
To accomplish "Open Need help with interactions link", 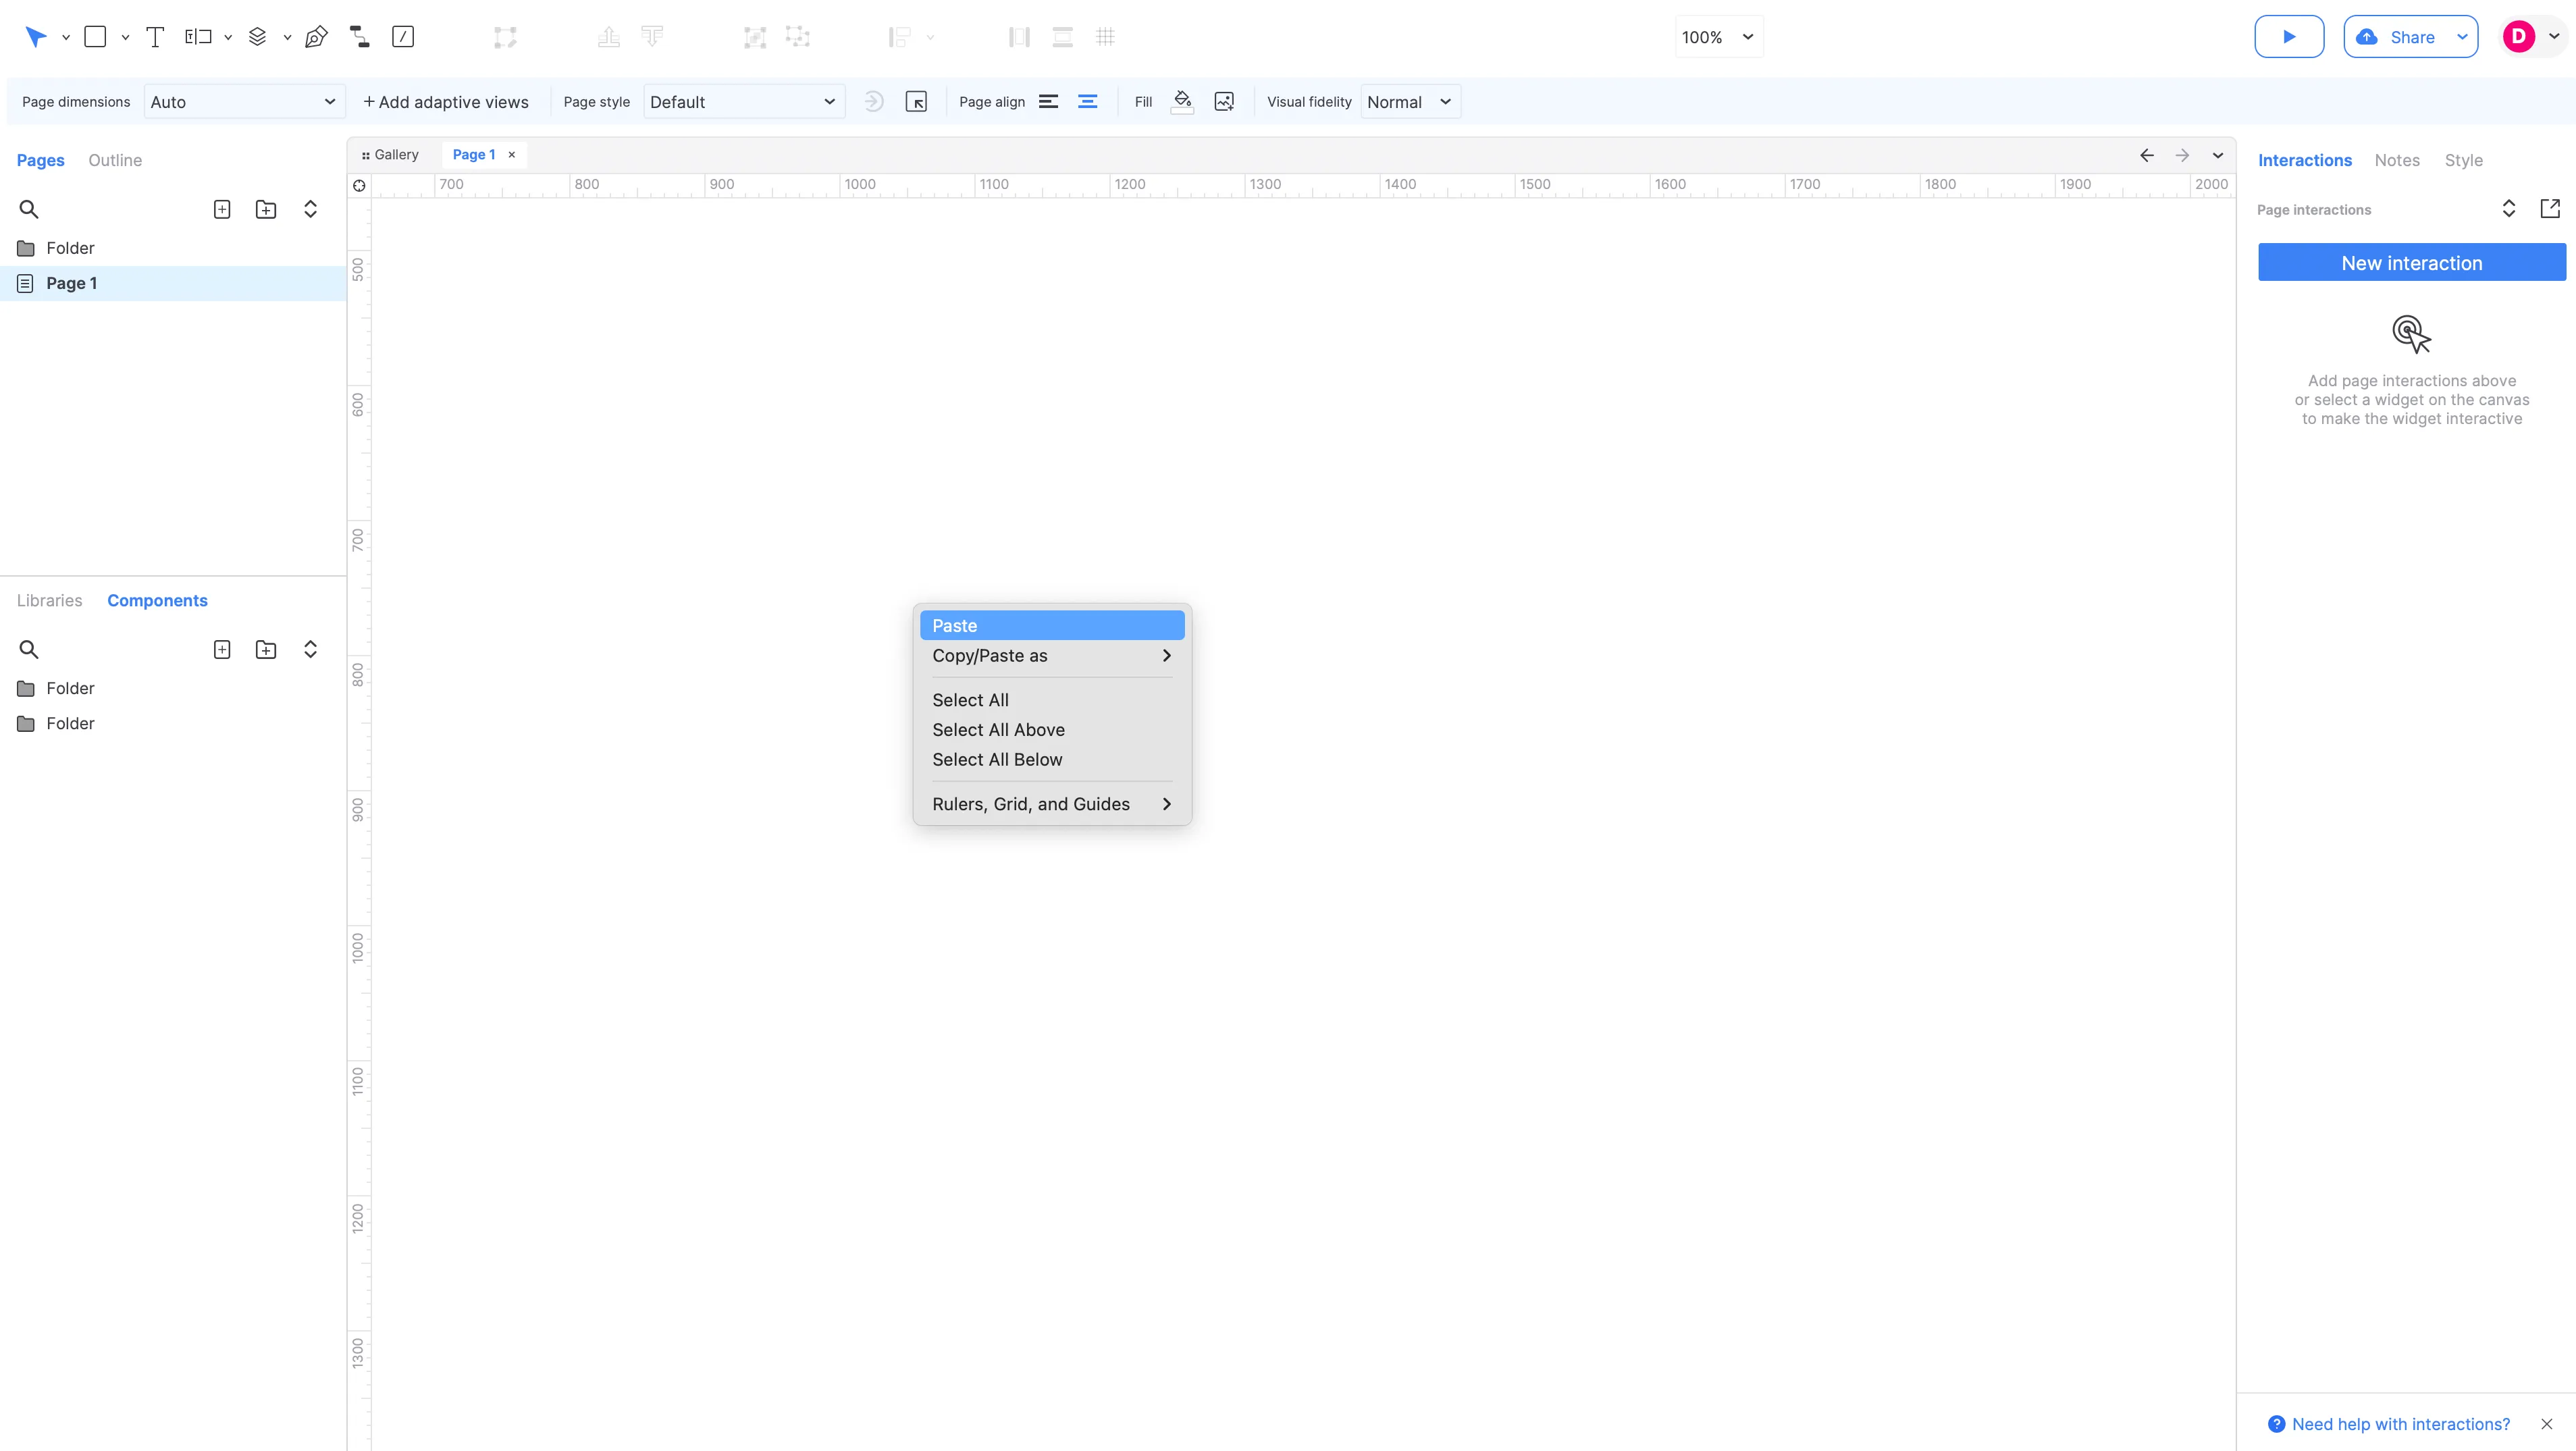I will click(x=2400, y=1423).
